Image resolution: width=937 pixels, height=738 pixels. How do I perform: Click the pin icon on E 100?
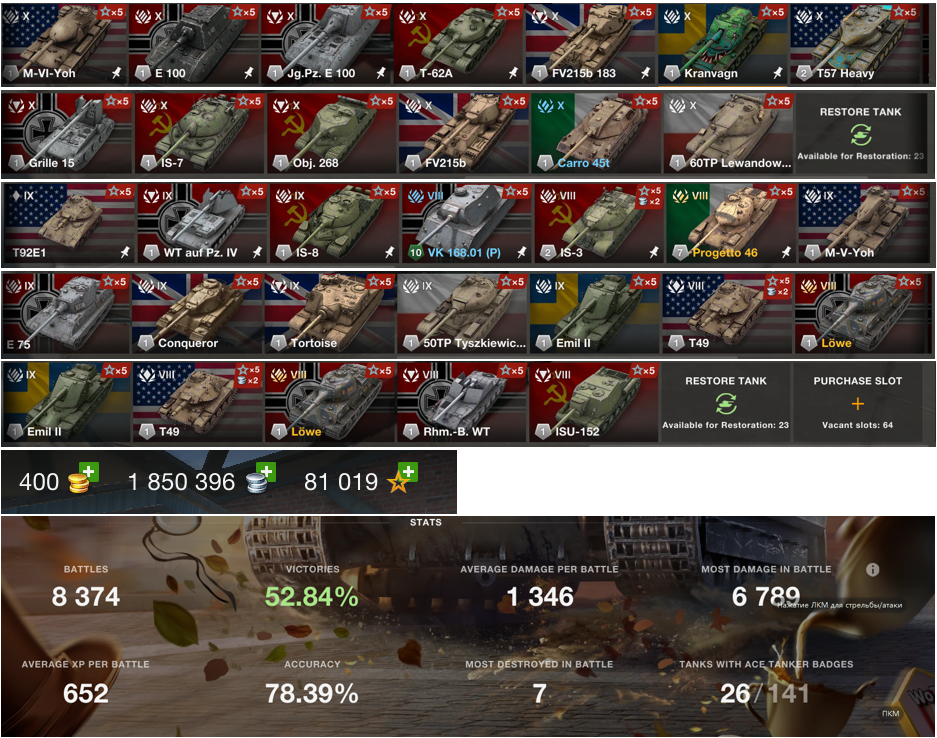tap(248, 73)
